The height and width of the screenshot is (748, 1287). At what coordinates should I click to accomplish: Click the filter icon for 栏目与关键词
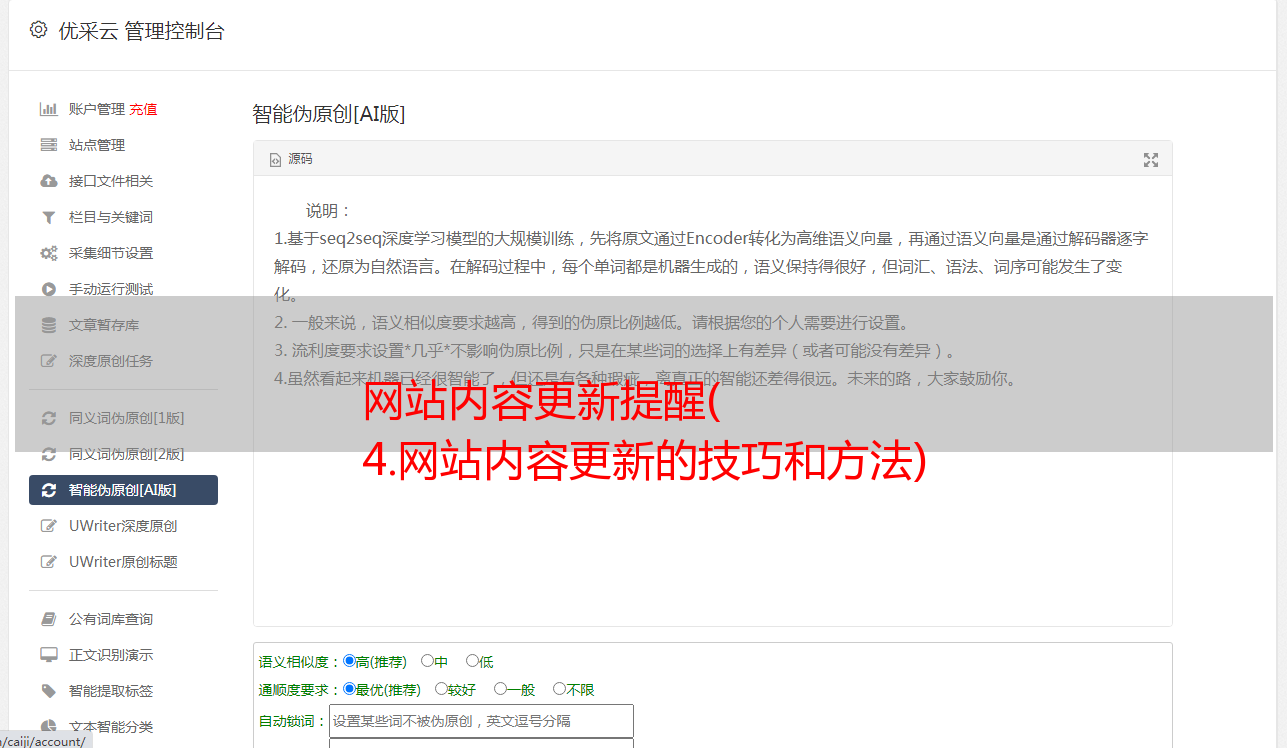[48, 217]
